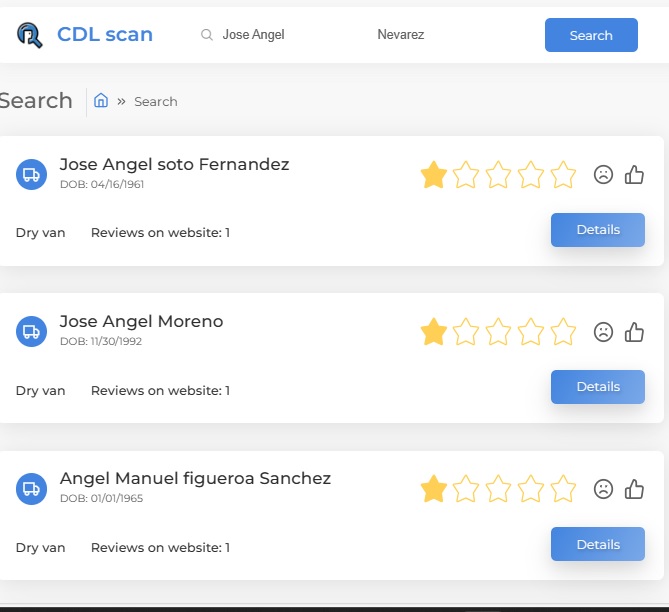
Task: Open Details for Jose Angel soto Fernandez
Action: [x=598, y=230]
